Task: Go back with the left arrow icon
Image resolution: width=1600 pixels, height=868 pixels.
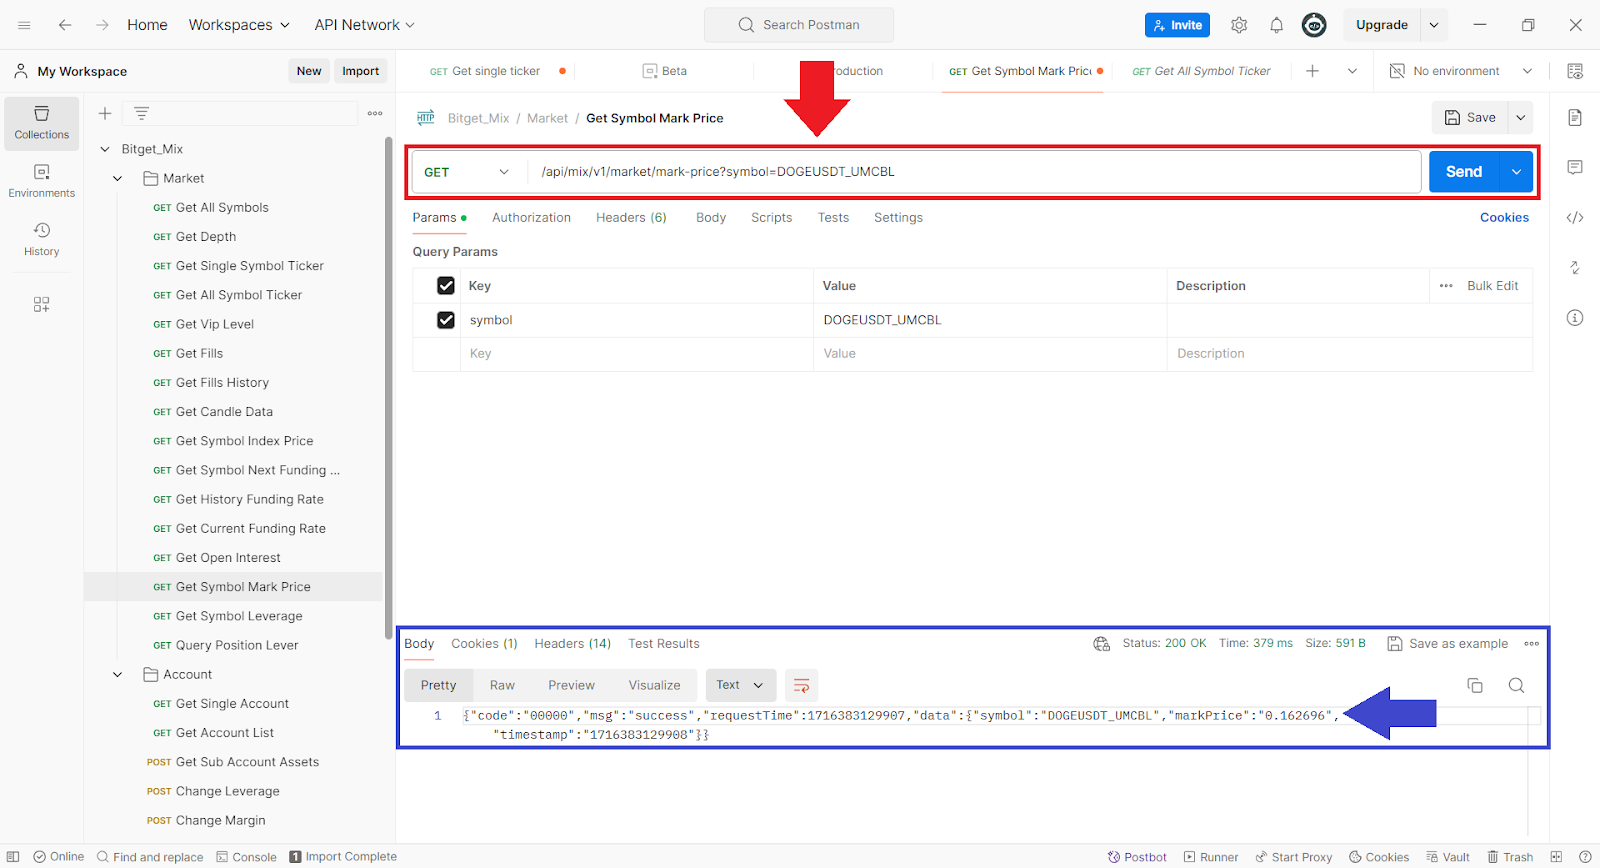Action: tap(65, 25)
